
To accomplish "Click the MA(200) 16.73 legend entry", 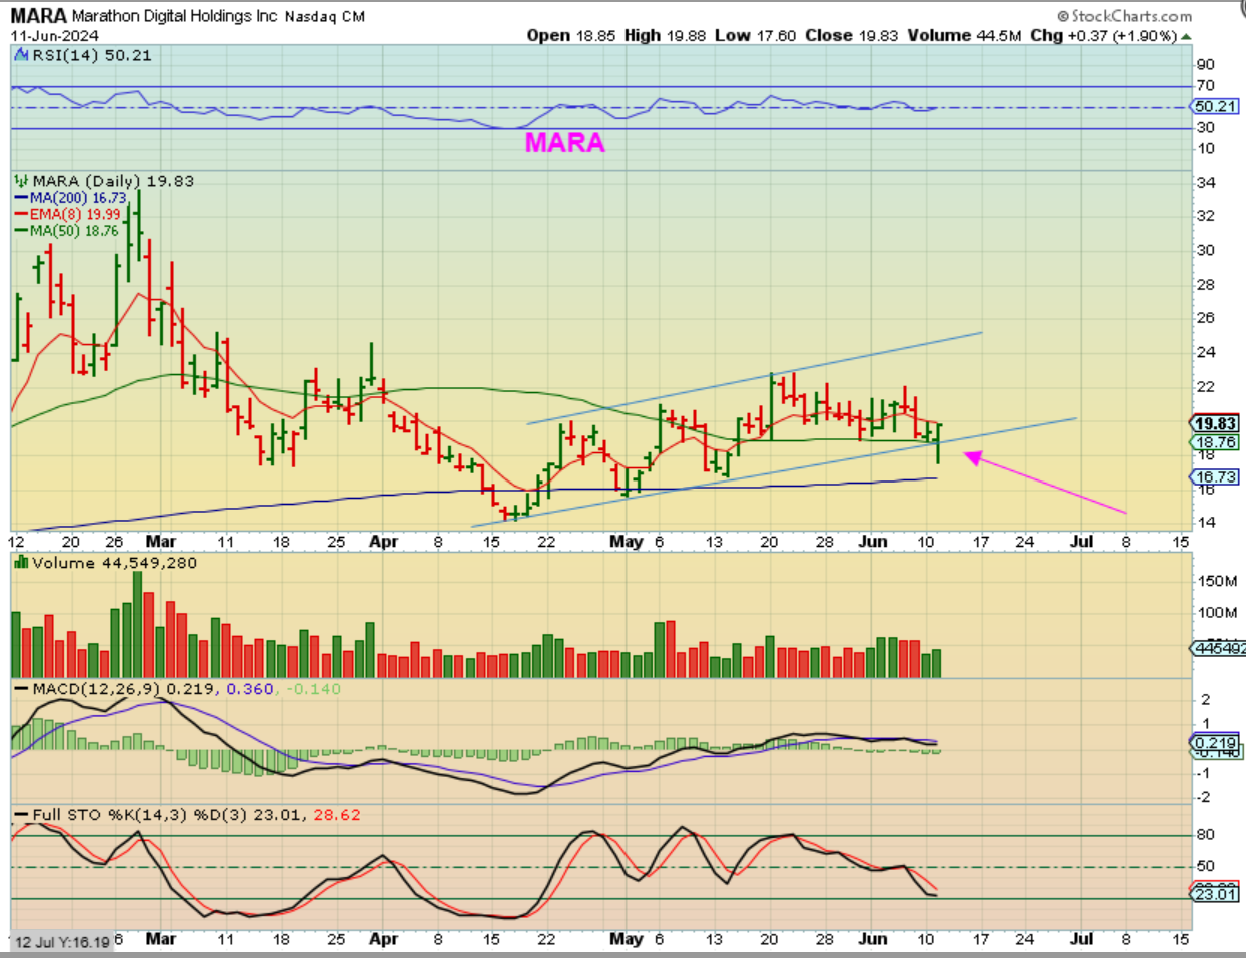I will coord(71,198).
